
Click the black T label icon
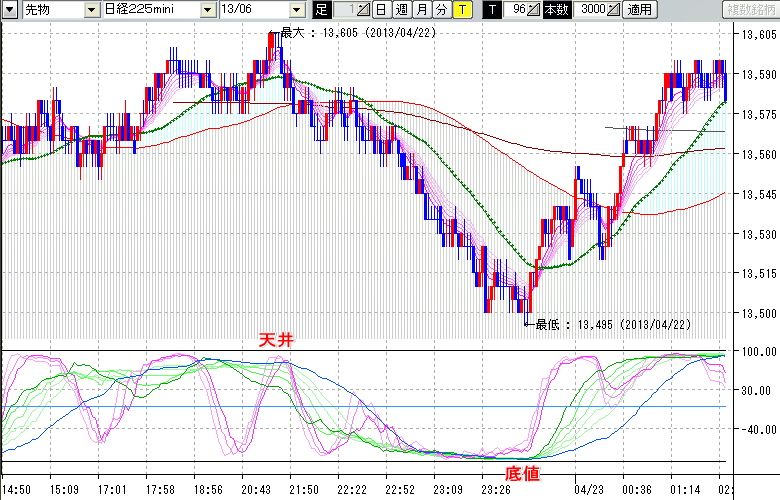tap(490, 9)
